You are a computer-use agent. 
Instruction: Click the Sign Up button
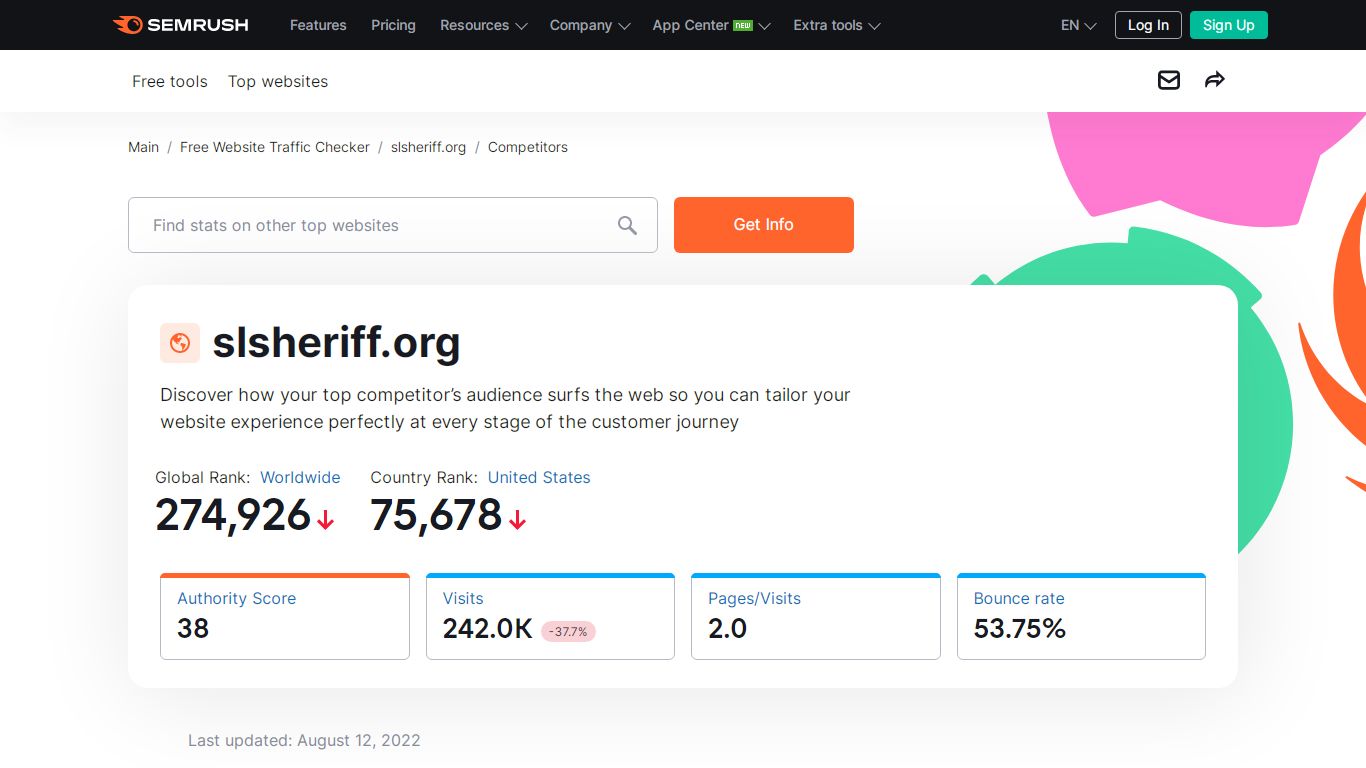pos(1229,25)
